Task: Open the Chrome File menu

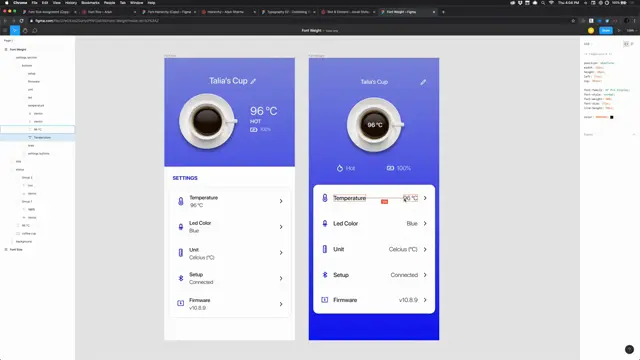Action: 34,2
